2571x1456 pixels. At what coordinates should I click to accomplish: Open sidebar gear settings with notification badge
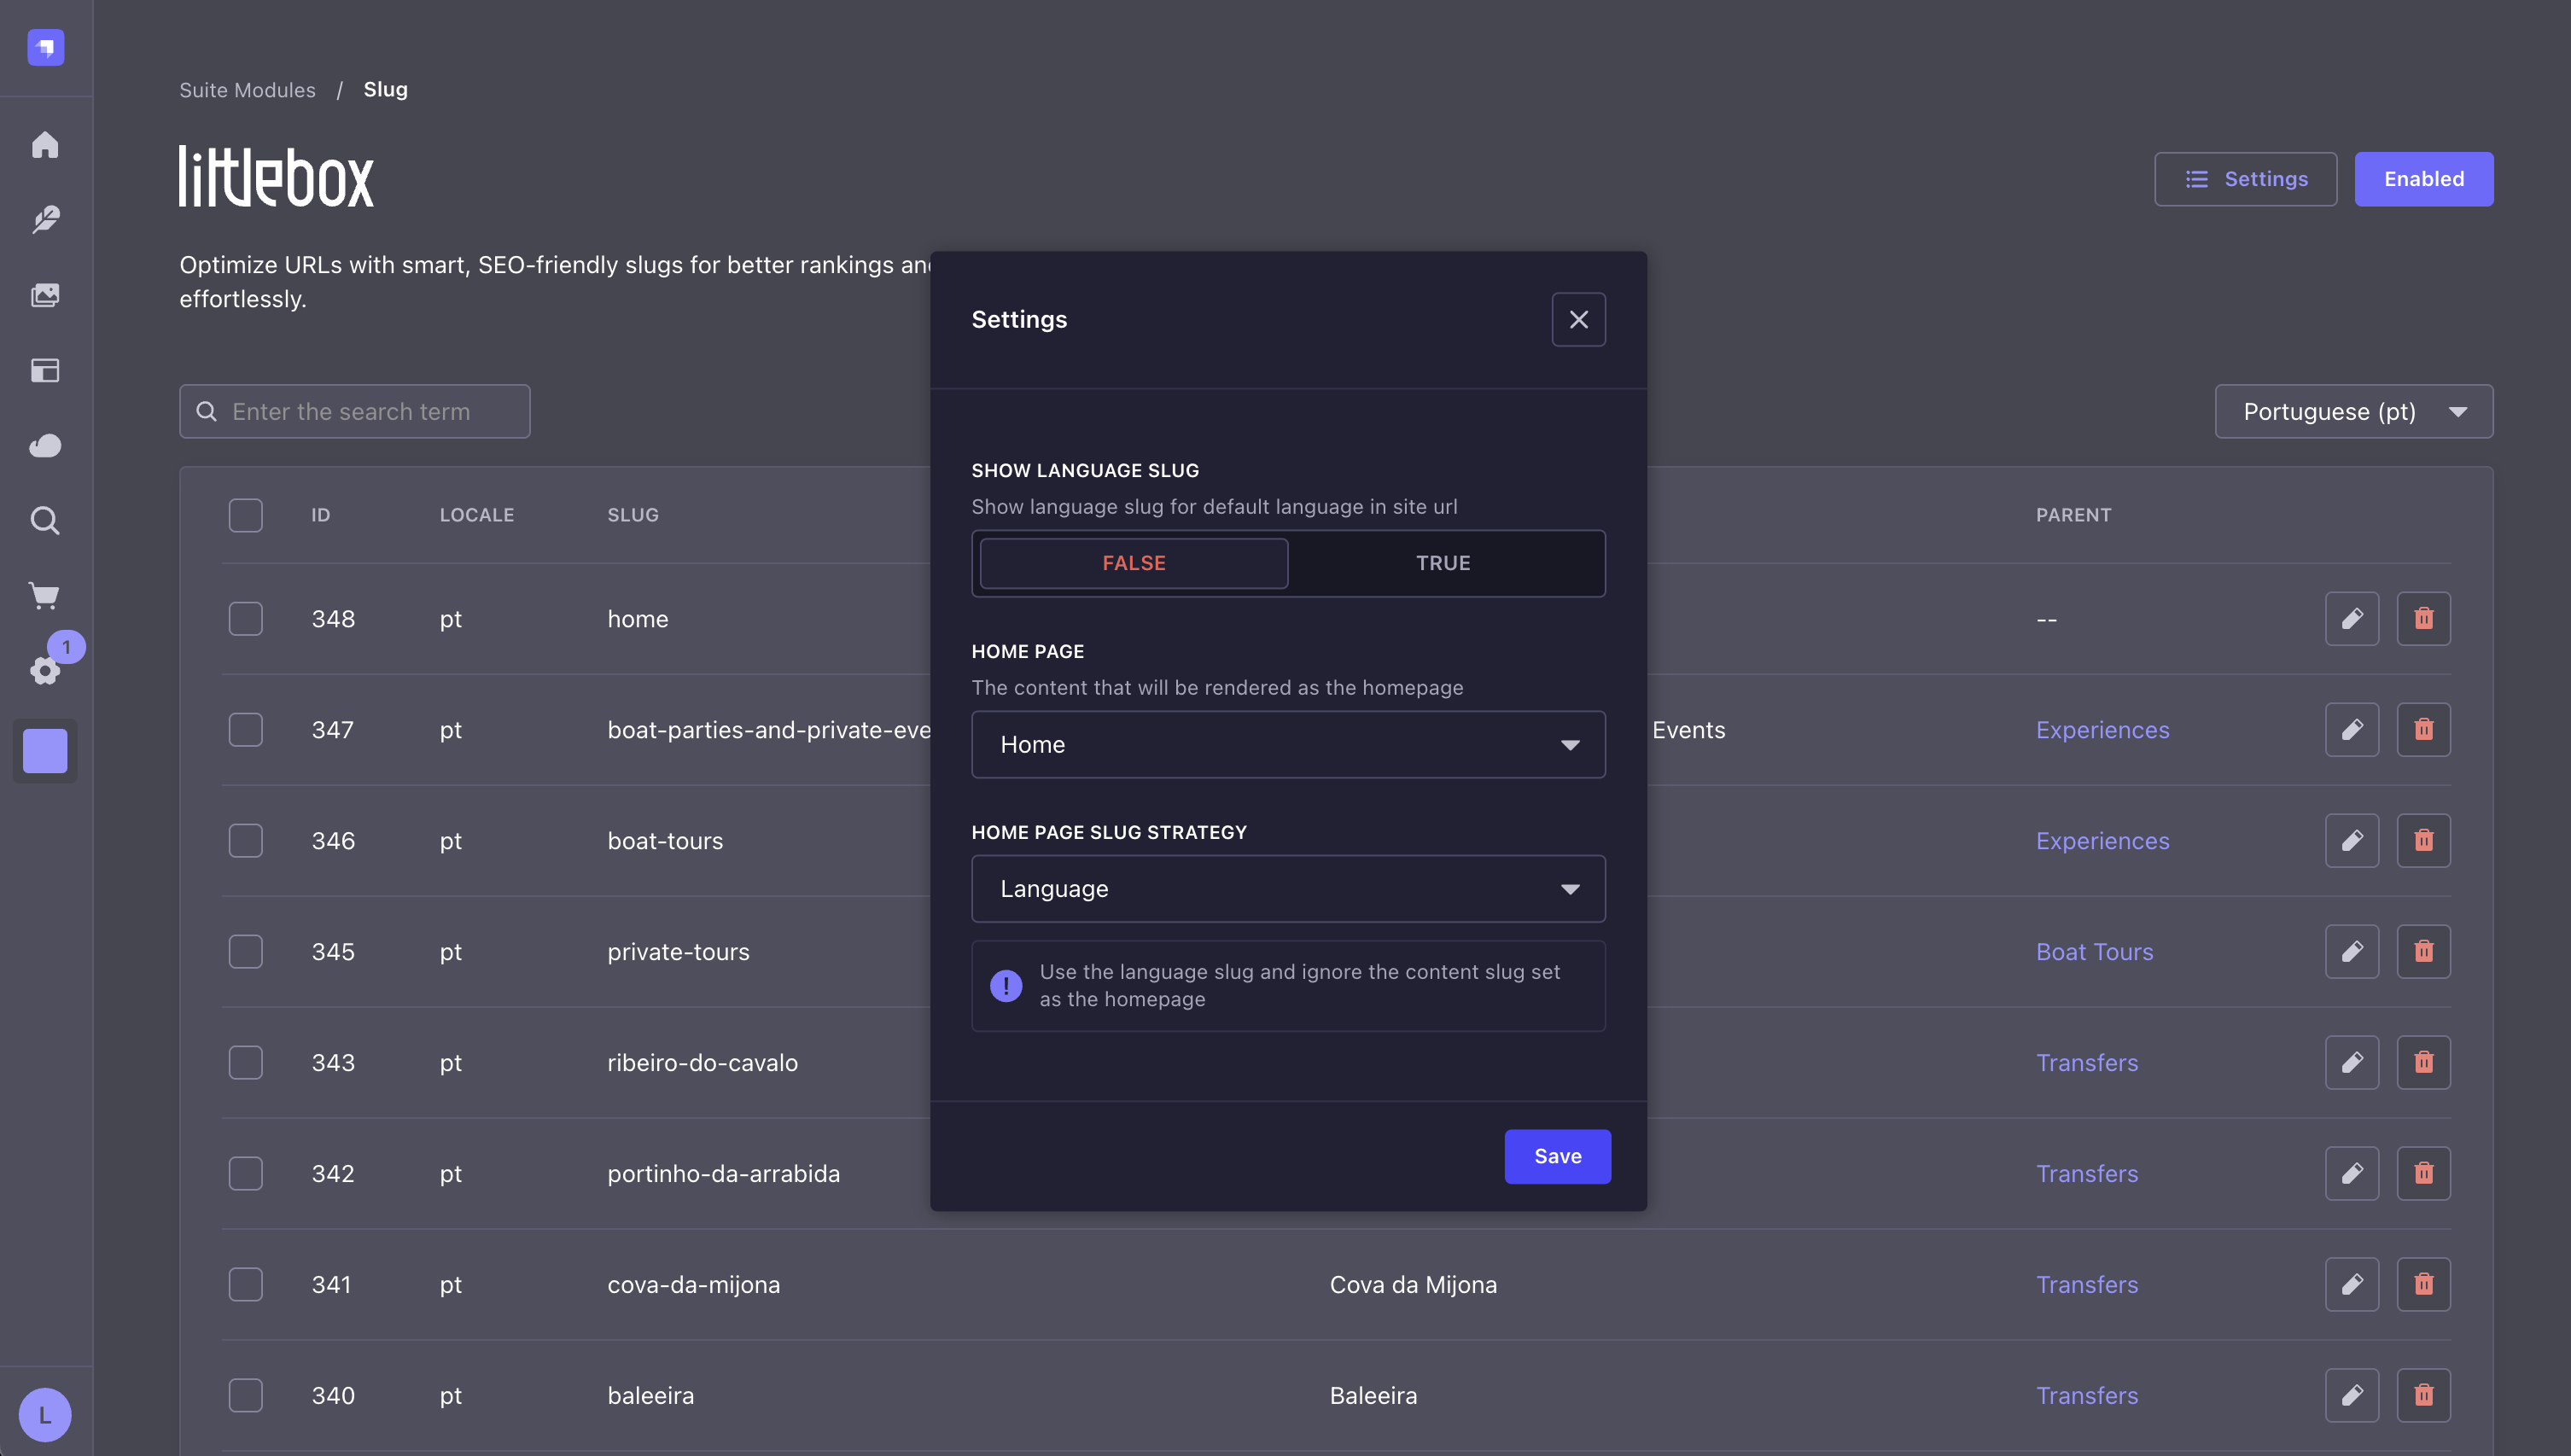coord(45,670)
